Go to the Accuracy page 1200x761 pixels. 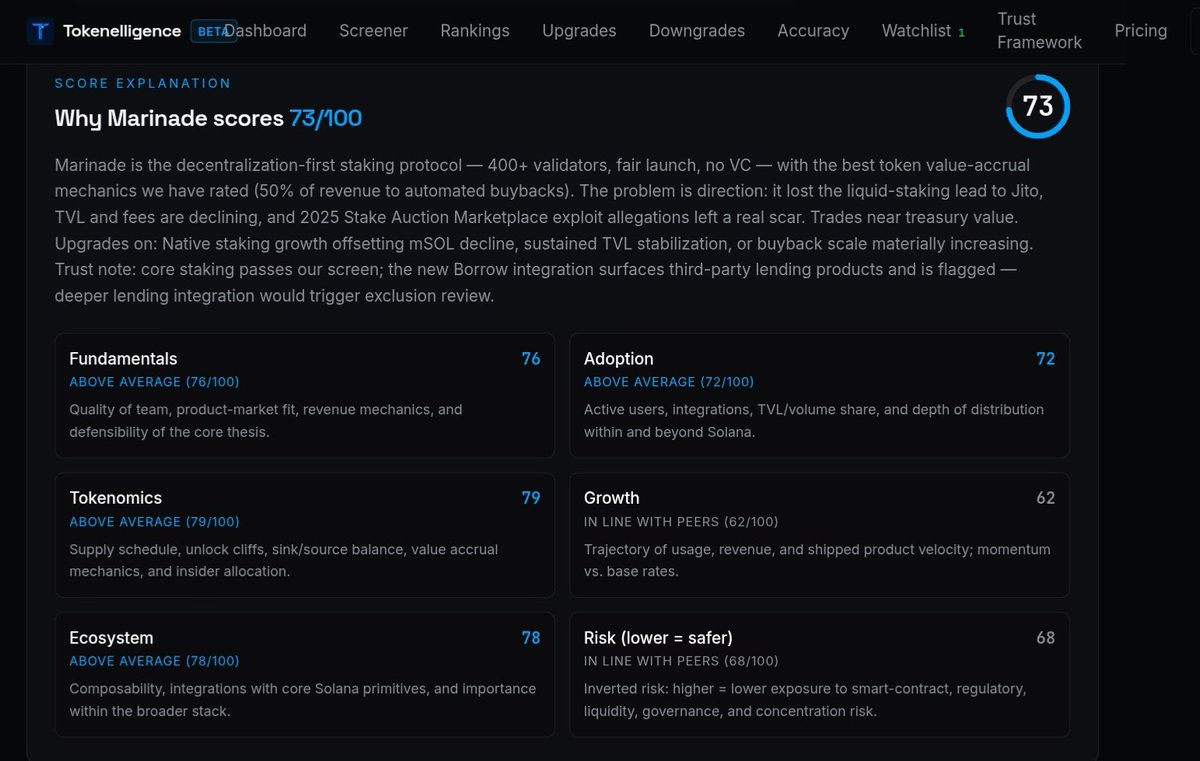[813, 31]
